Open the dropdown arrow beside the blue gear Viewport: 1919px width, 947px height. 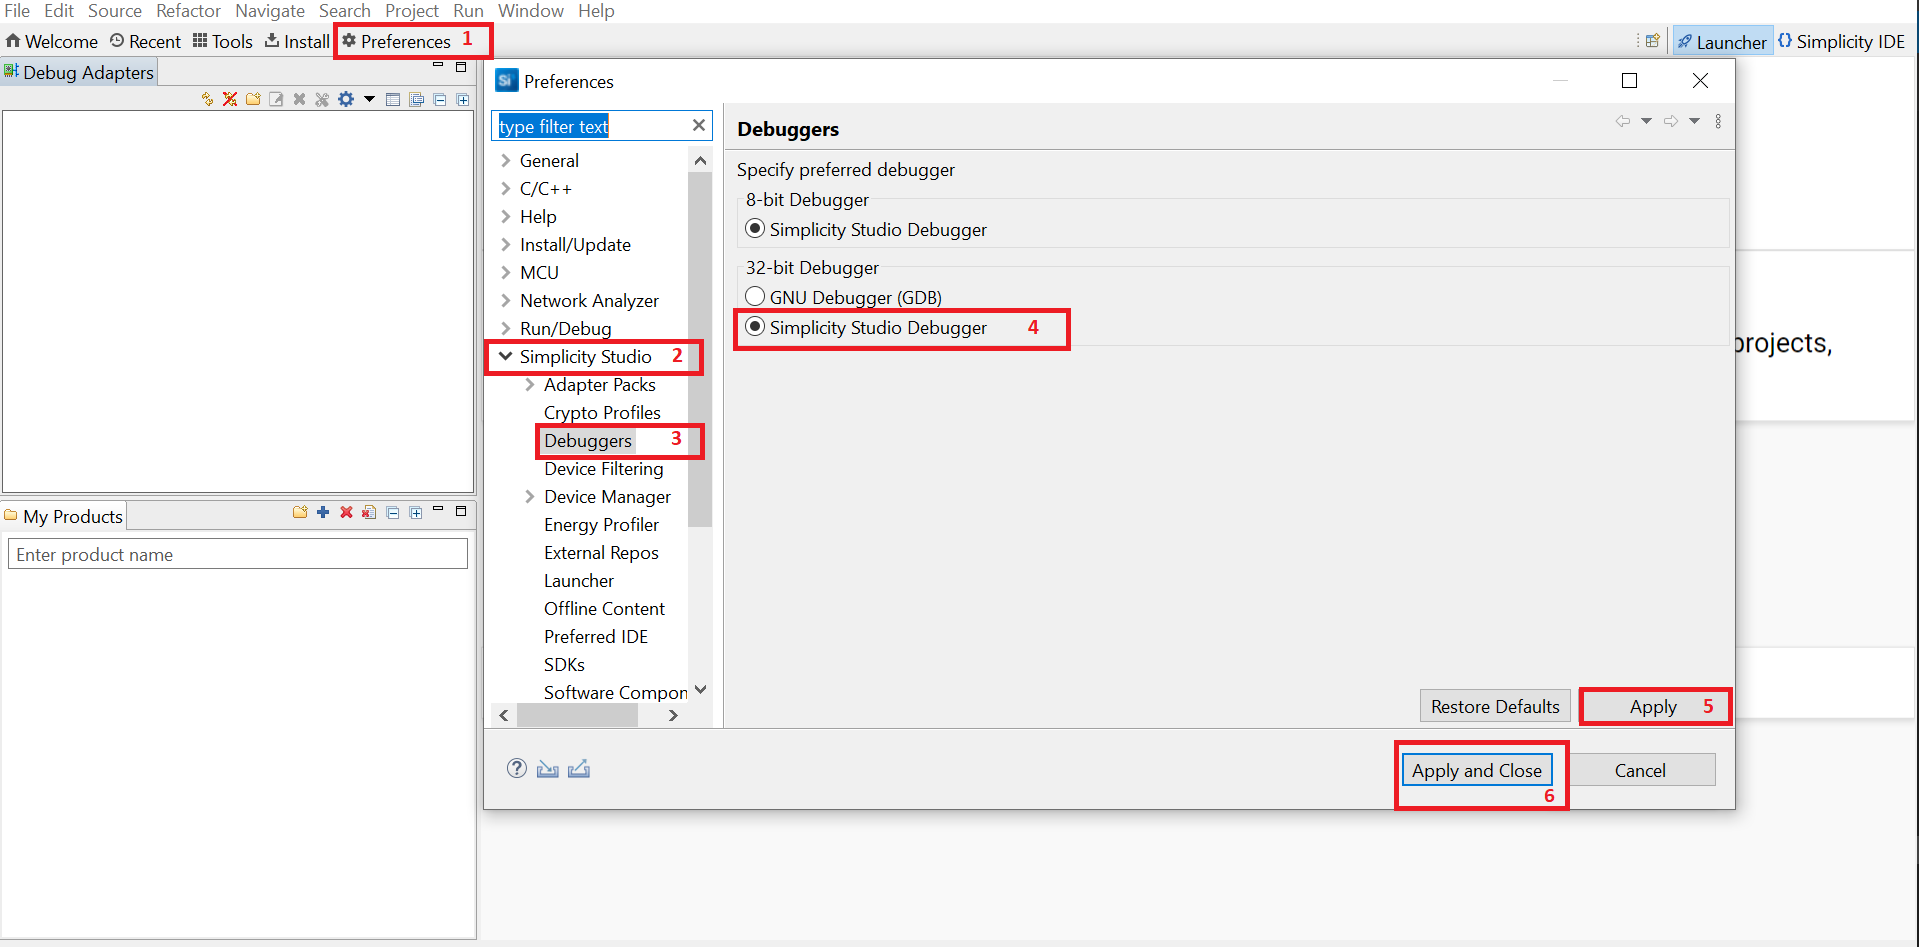369,99
